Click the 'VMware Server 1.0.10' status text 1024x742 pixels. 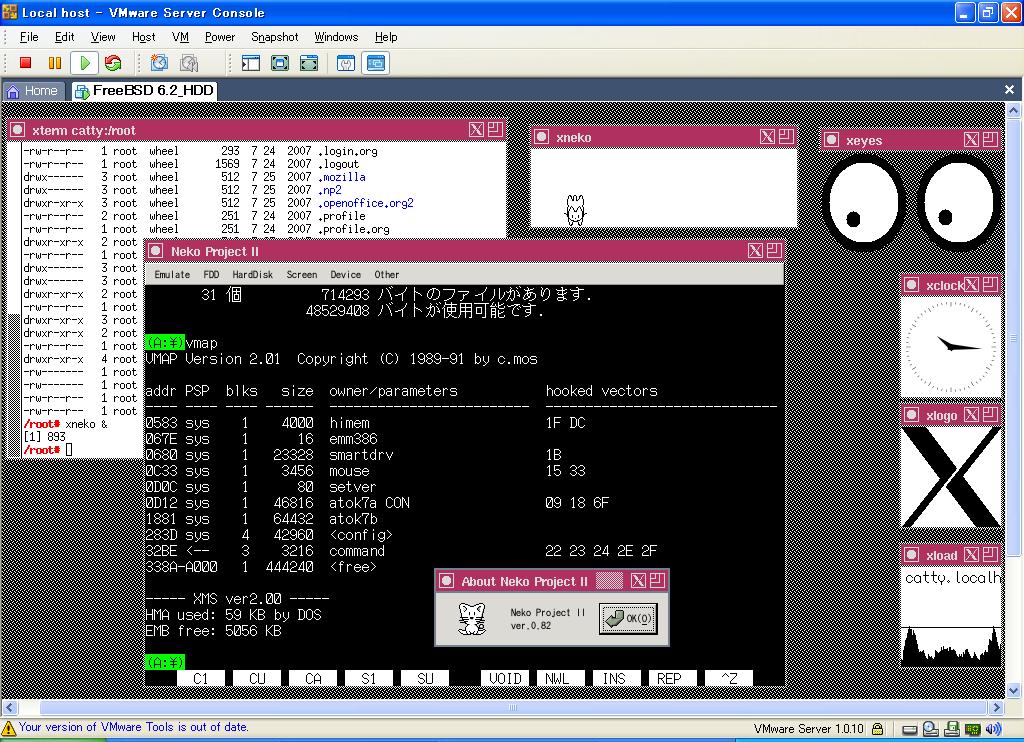point(808,729)
